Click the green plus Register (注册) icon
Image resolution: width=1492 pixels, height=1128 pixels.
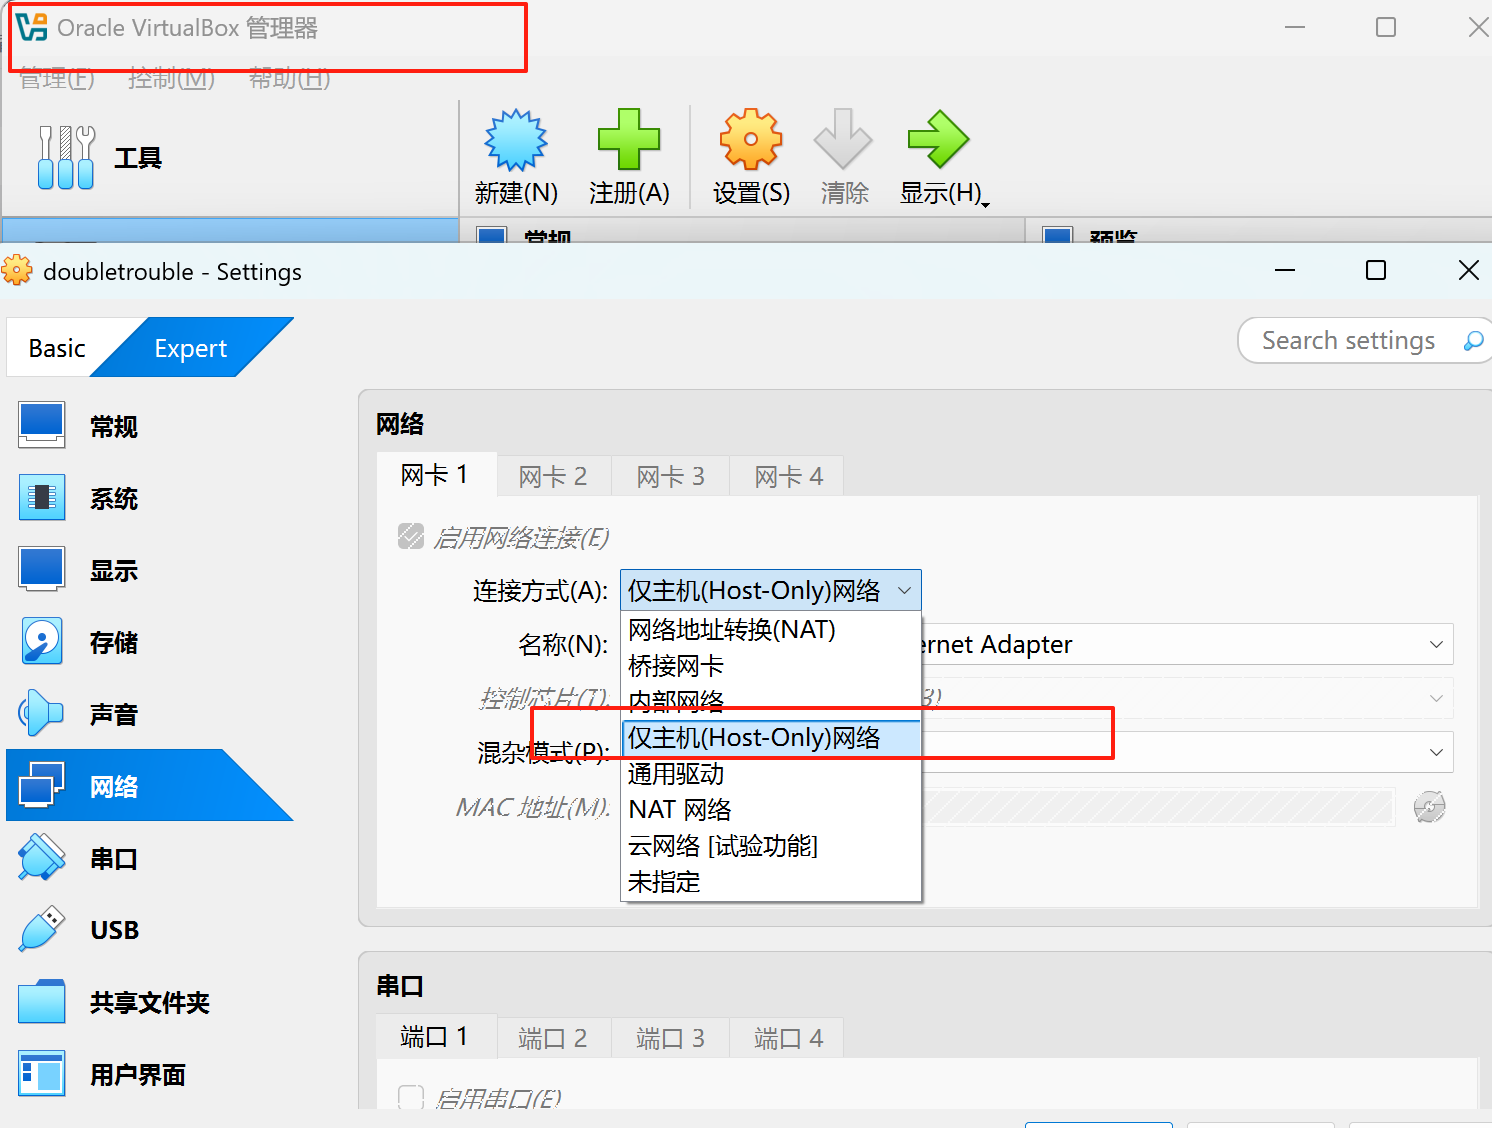coord(629,139)
